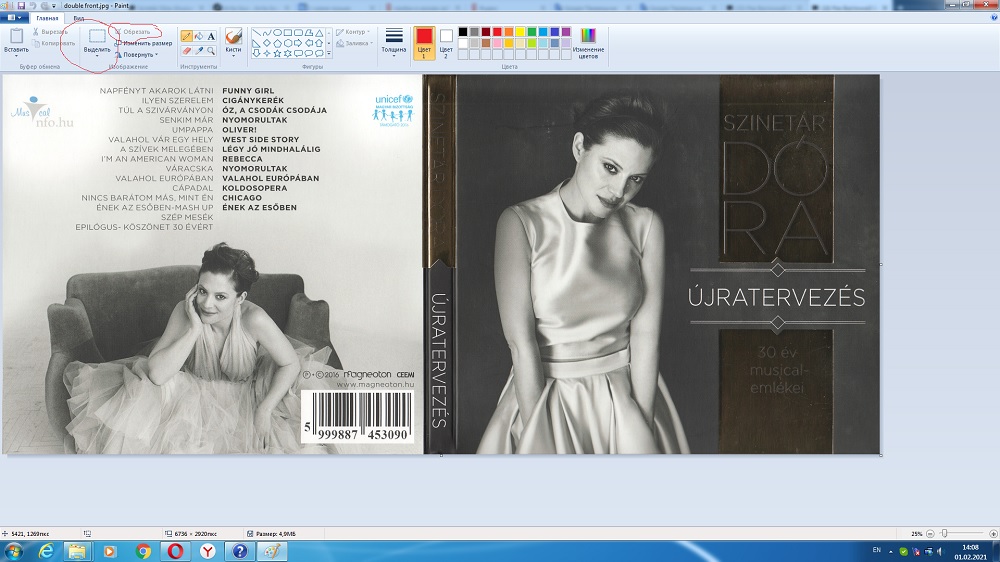Open the Контур outline dropdown
The width and height of the screenshot is (1000, 562).
click(x=353, y=32)
